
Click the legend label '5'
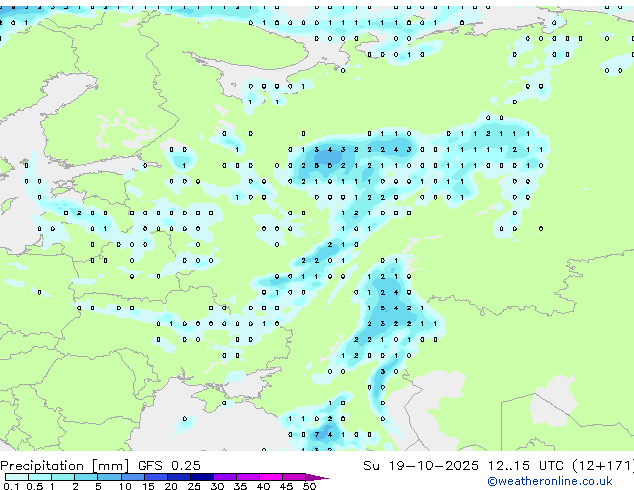pos(98,486)
